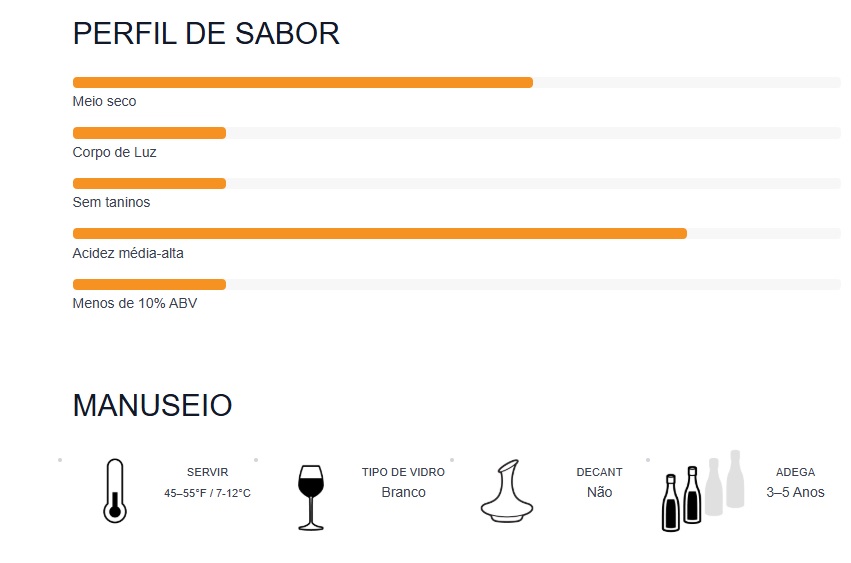Viewport: 851px width, 563px height.
Task: Click the 45–55°F / 7-12°C temperature text
Action: (207, 493)
